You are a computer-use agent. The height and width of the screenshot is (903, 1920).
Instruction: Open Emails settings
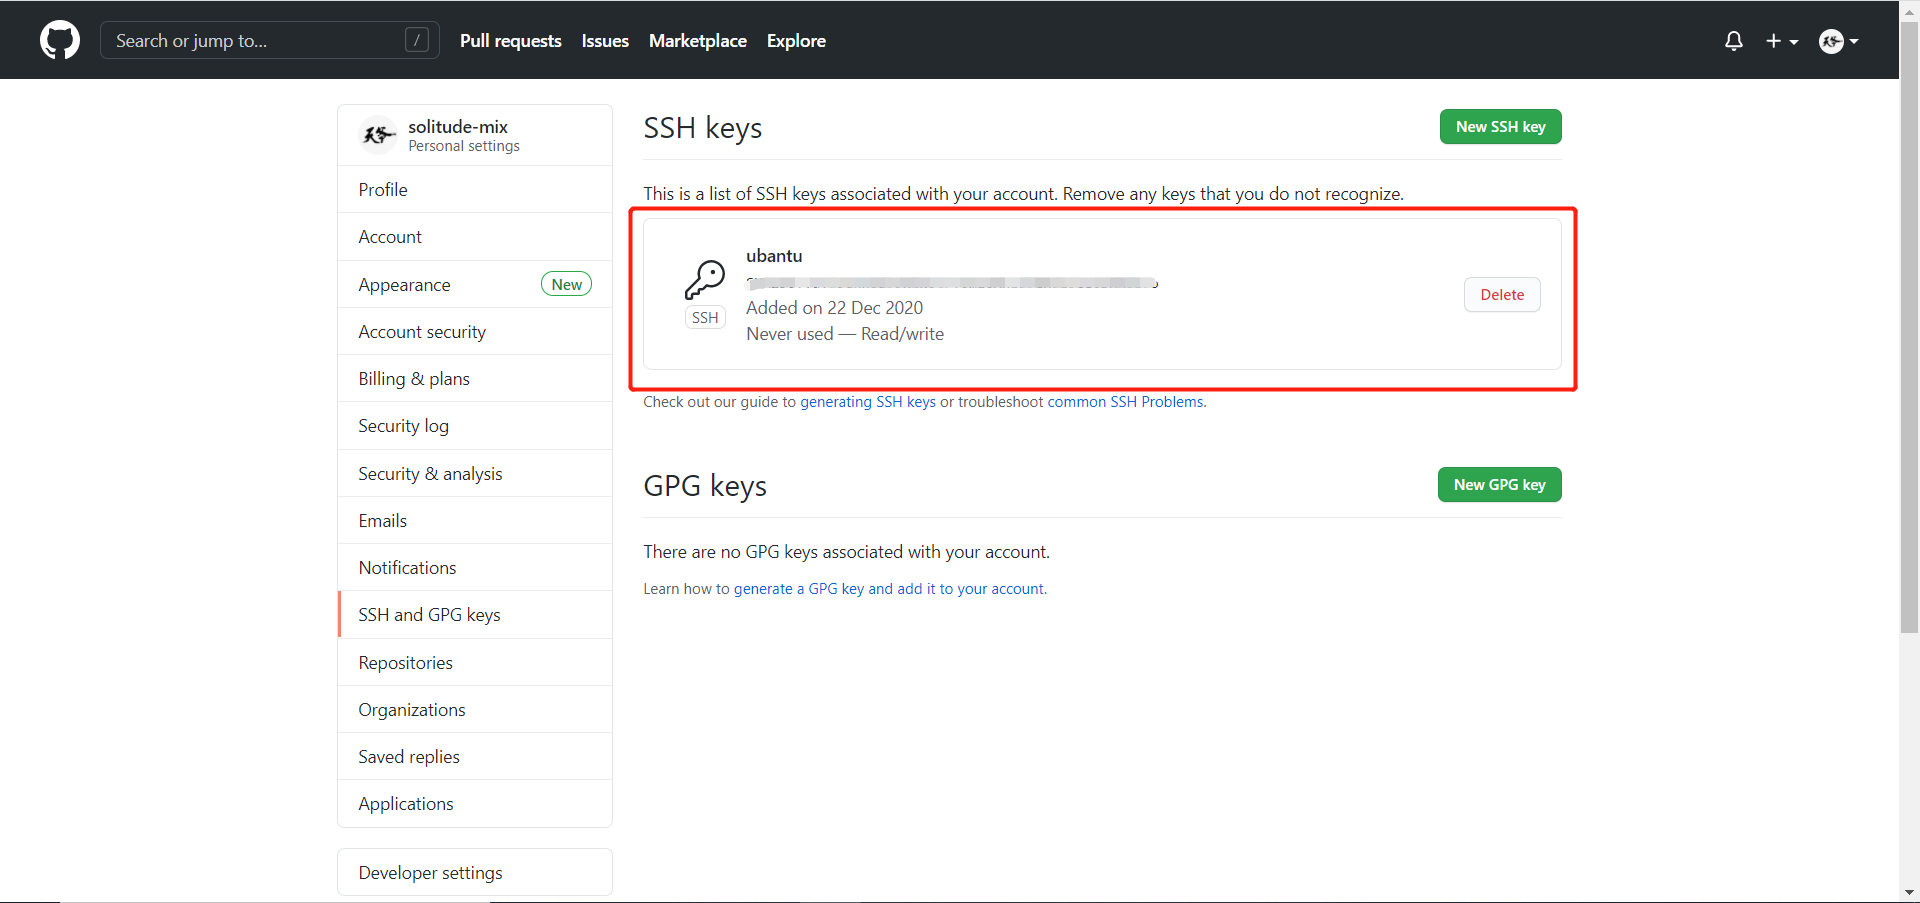475,520
